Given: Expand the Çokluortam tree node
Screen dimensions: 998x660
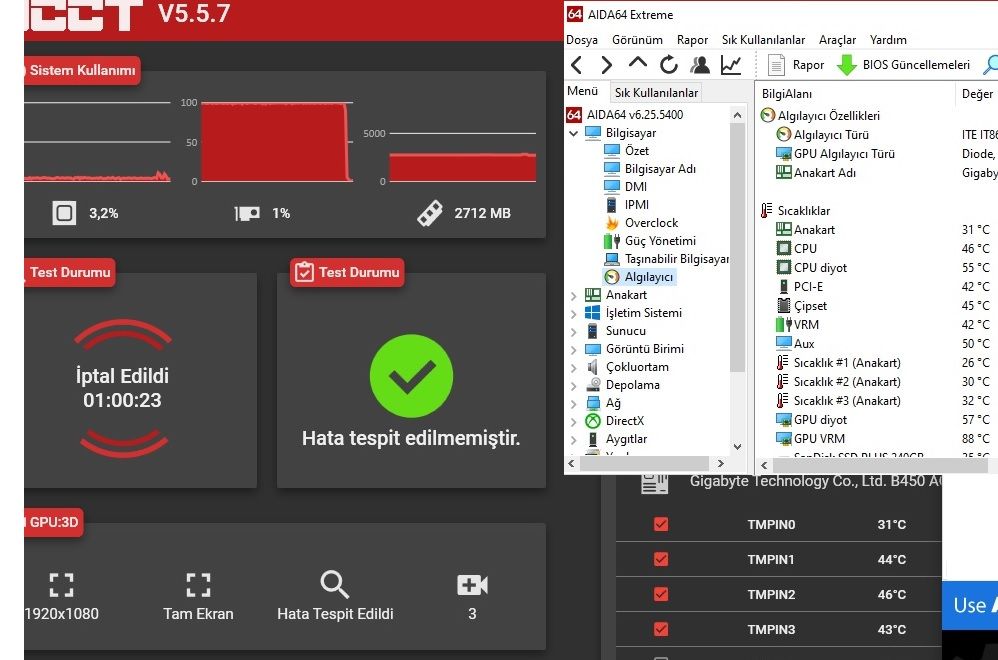Looking at the screenshot, I should tap(573, 367).
